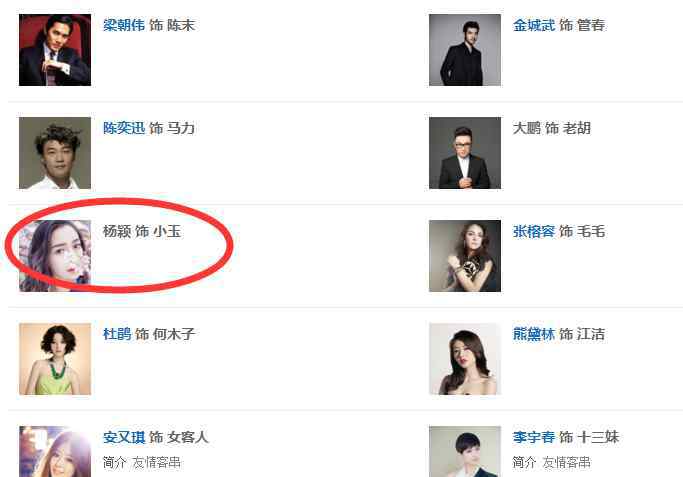
Task: Click the photo of 李宇春 as 十三妹
Action: (x=465, y=451)
